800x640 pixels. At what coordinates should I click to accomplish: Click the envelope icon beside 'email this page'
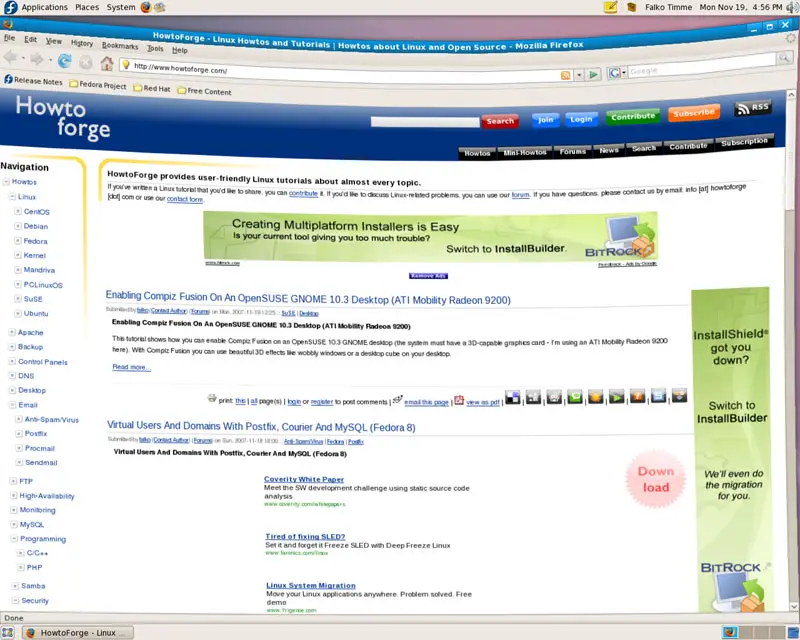coord(397,400)
